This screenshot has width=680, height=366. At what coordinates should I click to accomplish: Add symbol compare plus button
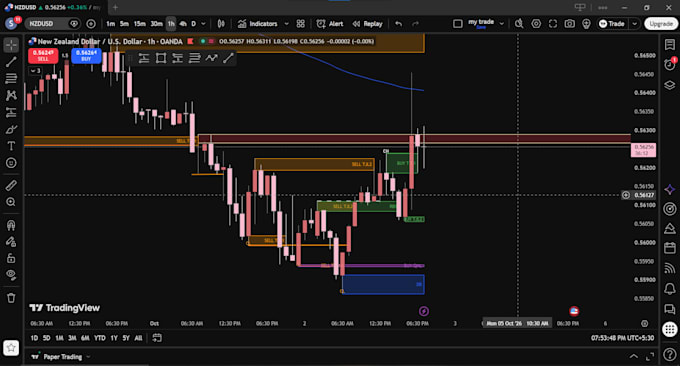pyautogui.click(x=91, y=24)
